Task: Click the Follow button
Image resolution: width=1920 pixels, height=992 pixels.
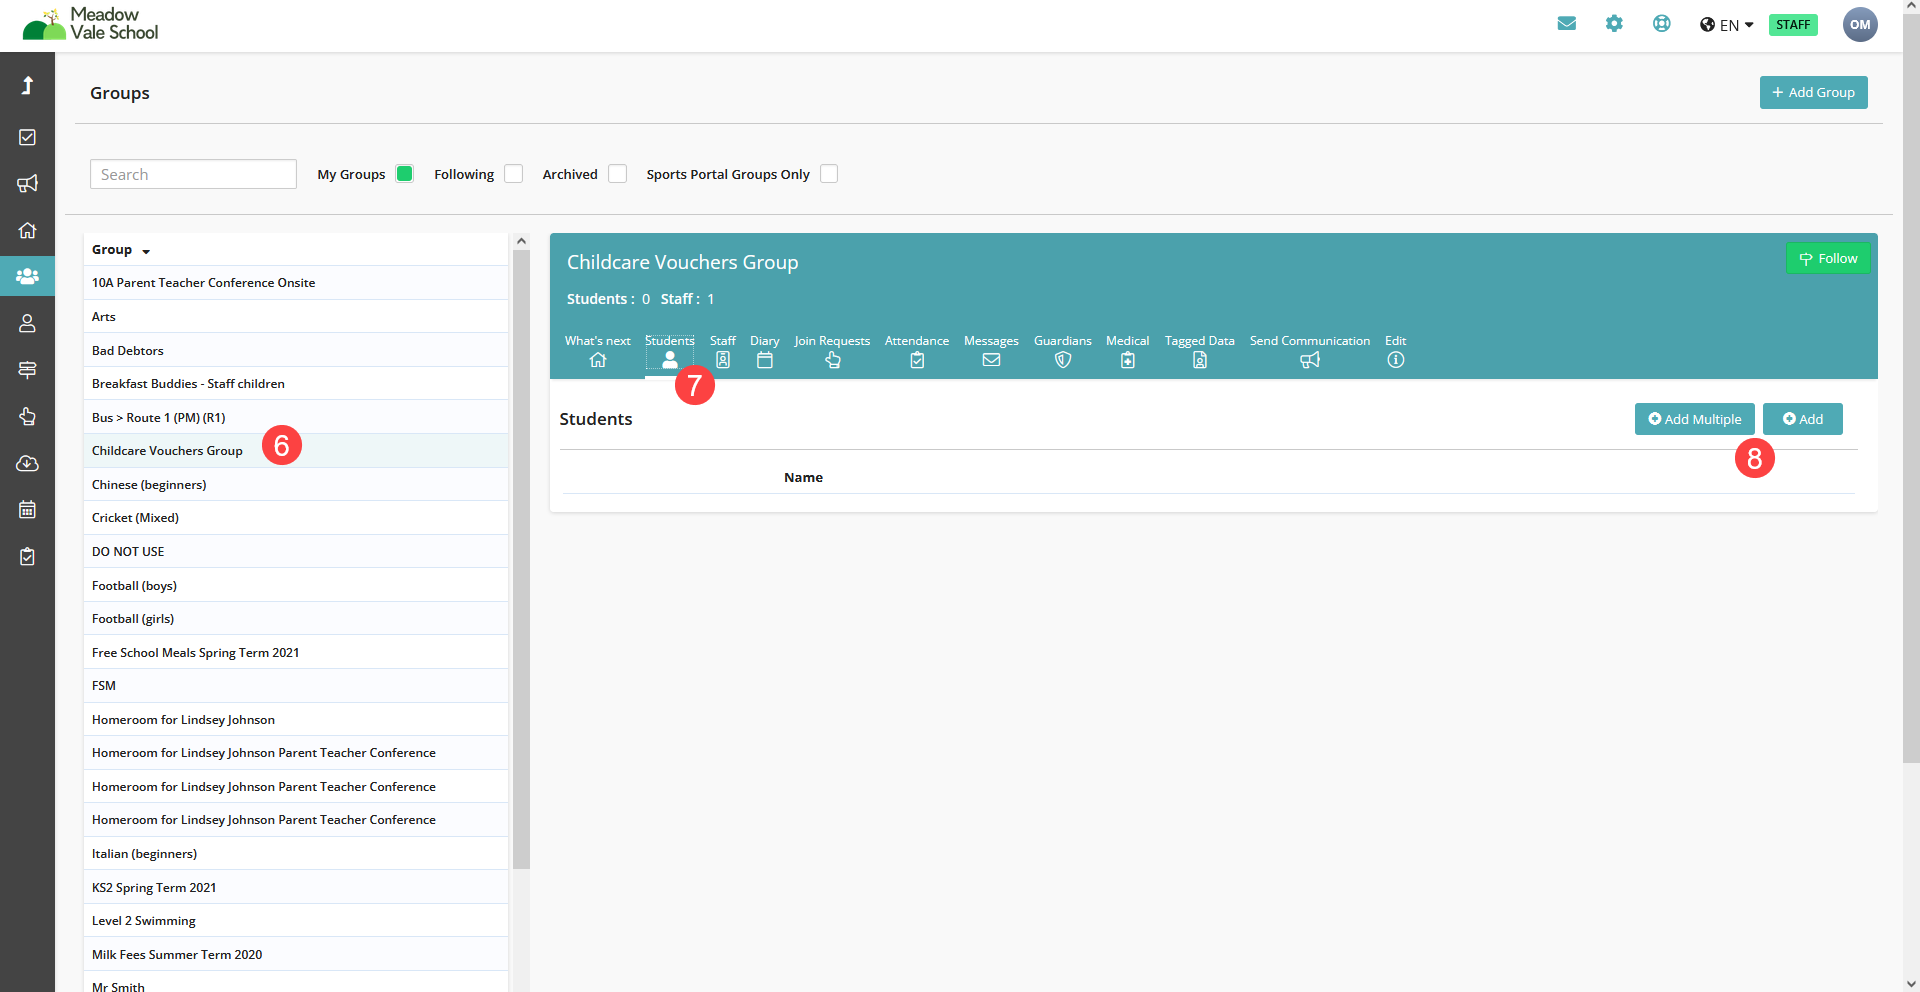Action: 1828,258
